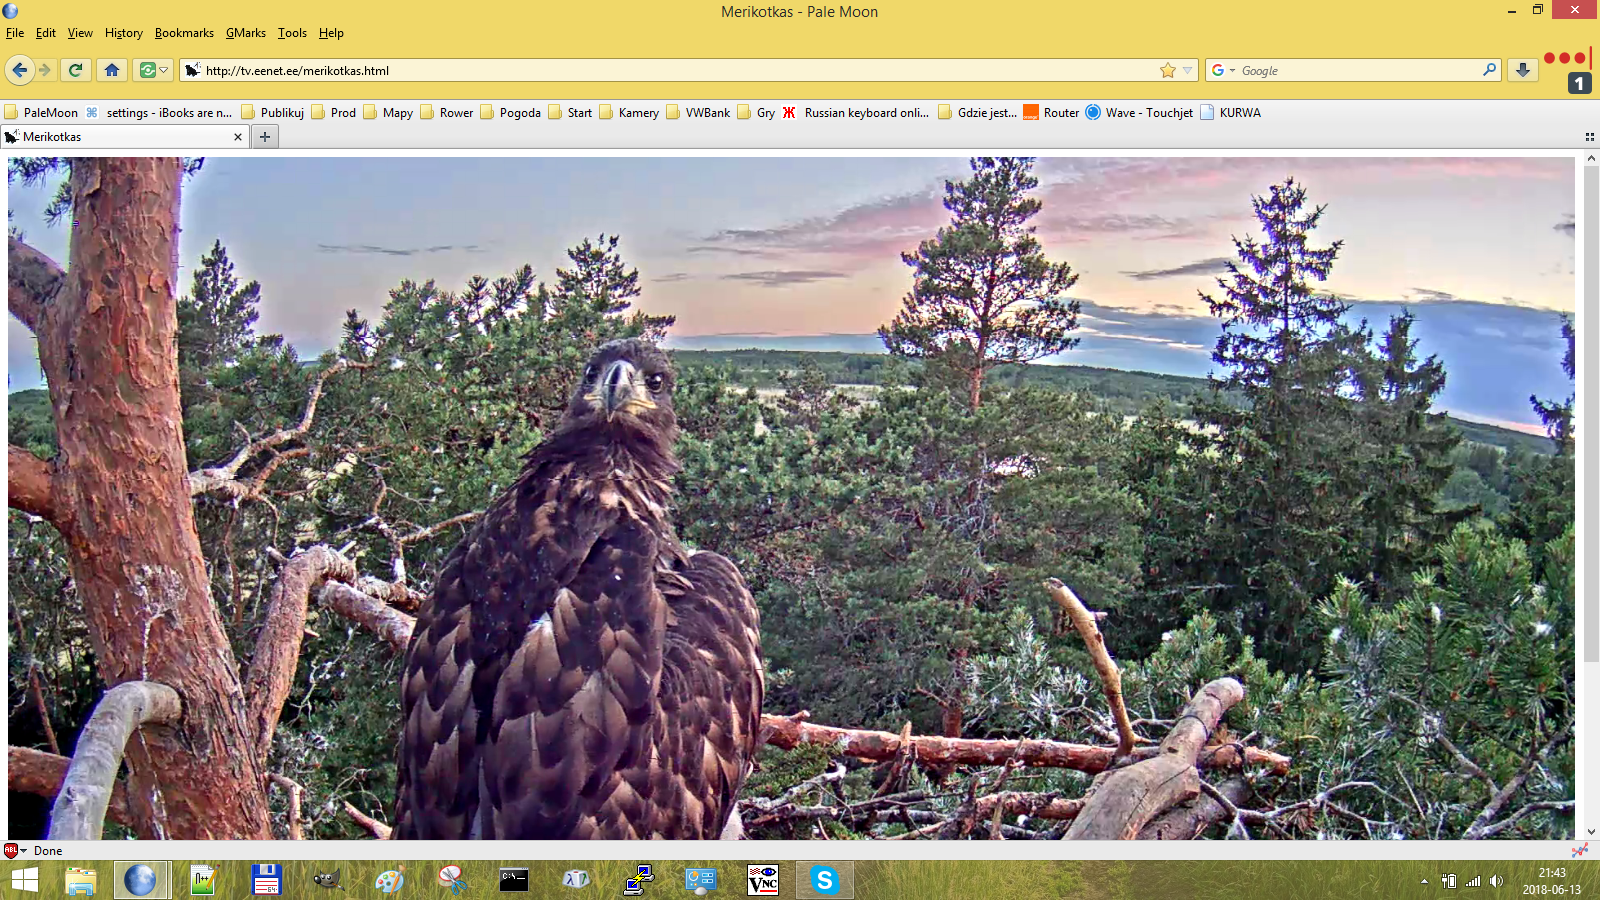1600x900 pixels.
Task: Reload the Merikotkas page
Action: (76, 70)
